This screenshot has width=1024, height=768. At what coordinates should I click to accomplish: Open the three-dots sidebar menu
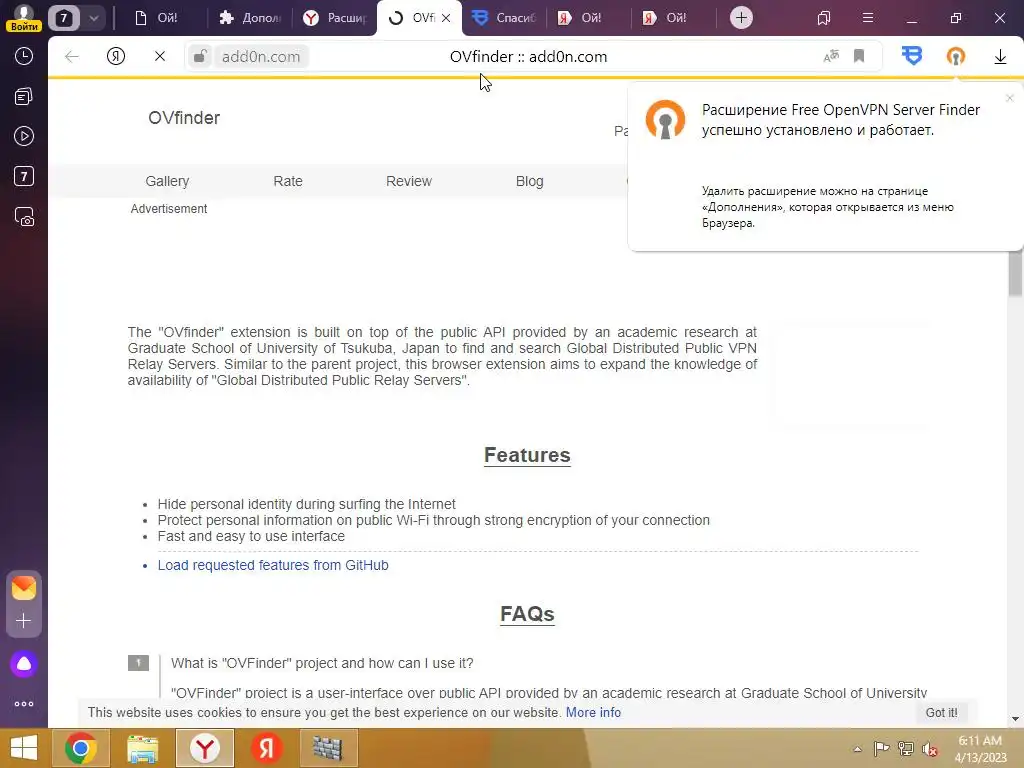pyautogui.click(x=24, y=704)
